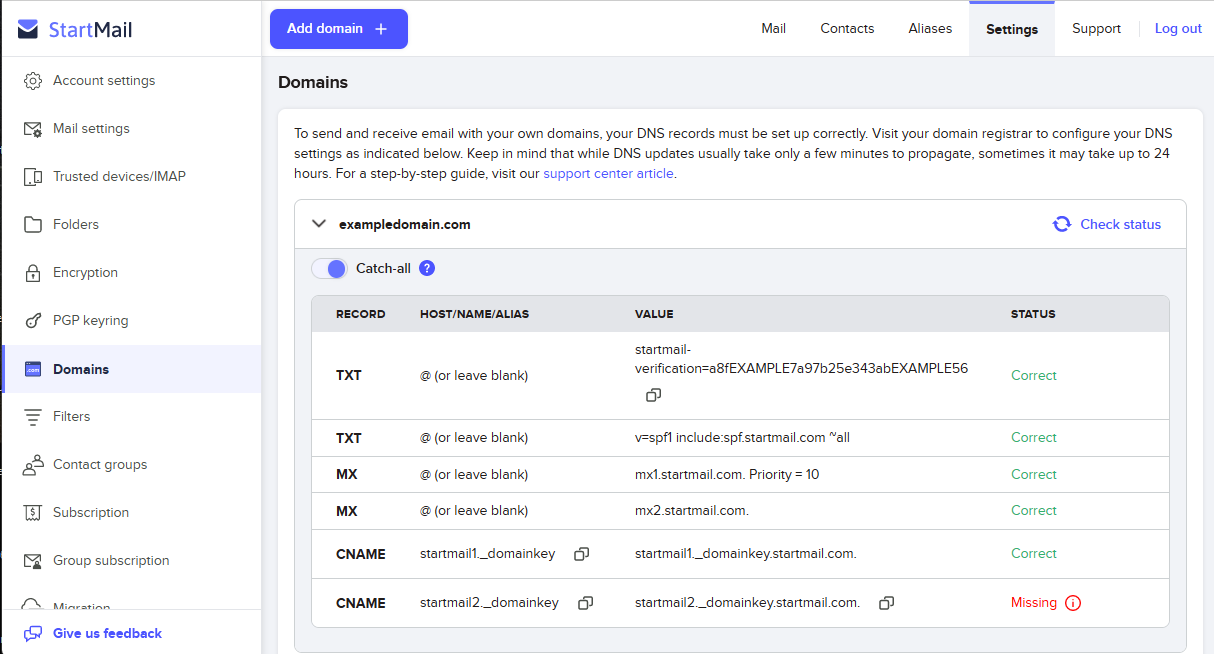1214x654 pixels.
Task: Click the PGP keyring key icon
Action: (x=33, y=321)
